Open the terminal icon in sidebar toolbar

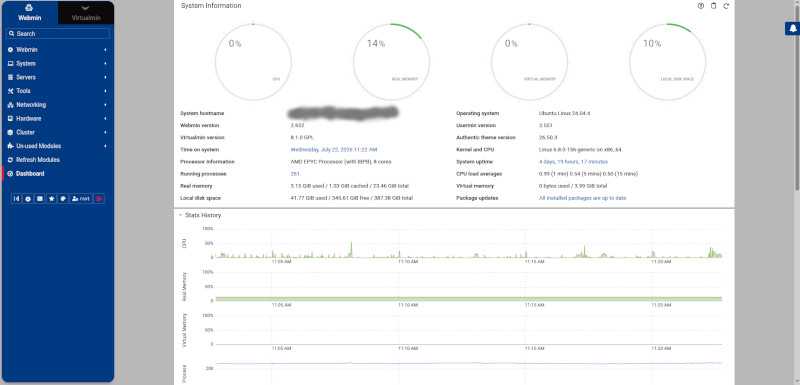40,199
